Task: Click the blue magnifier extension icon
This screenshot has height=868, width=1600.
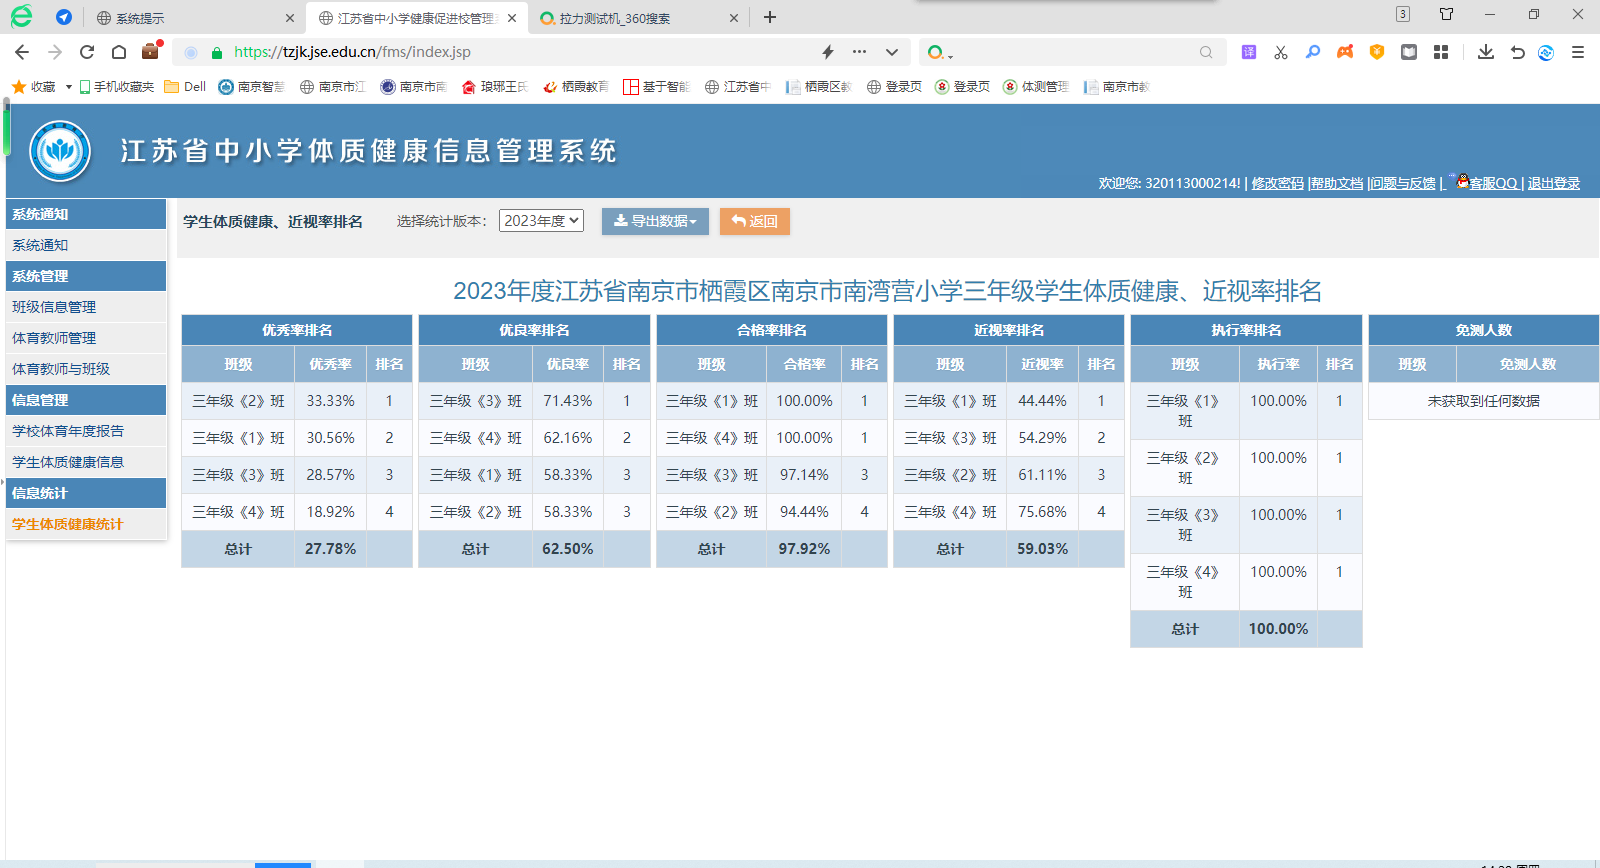Action: (1313, 52)
